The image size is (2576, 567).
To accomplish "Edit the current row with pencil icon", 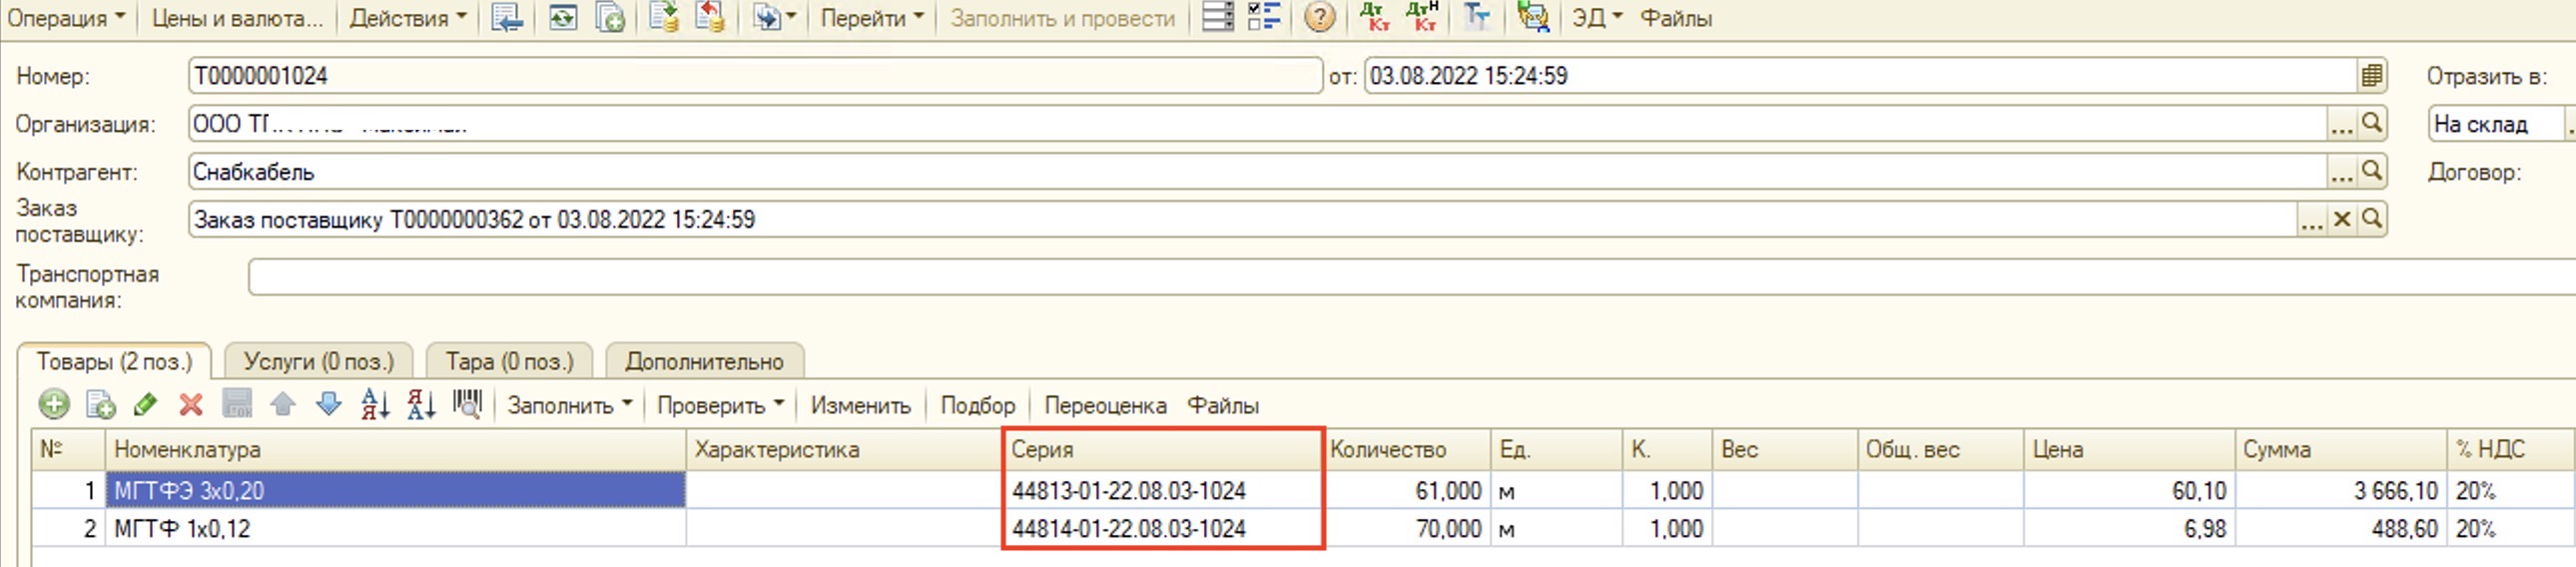I will tap(145, 405).
